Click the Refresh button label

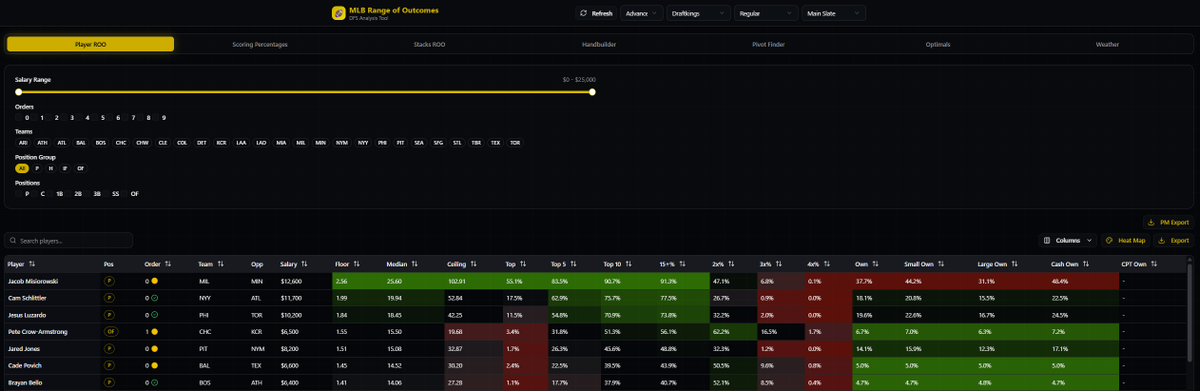point(602,13)
